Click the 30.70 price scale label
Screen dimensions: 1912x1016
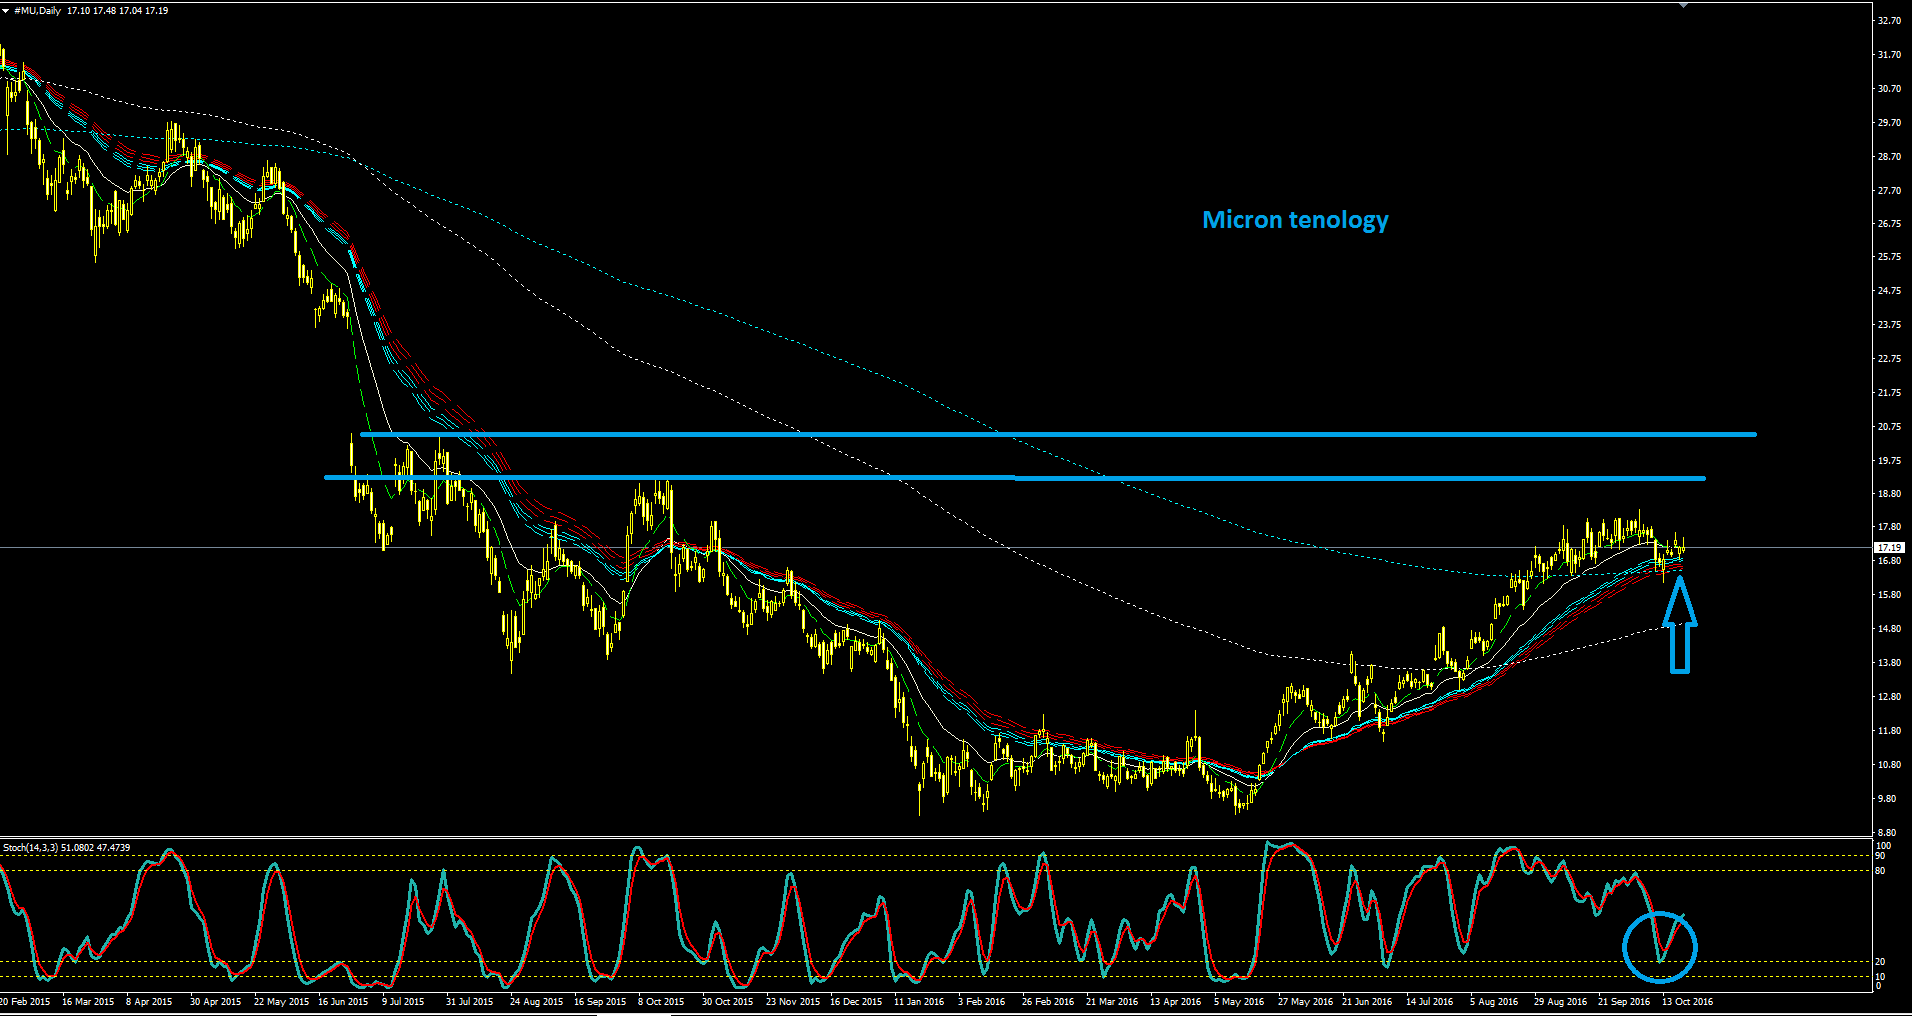pyautogui.click(x=1889, y=89)
